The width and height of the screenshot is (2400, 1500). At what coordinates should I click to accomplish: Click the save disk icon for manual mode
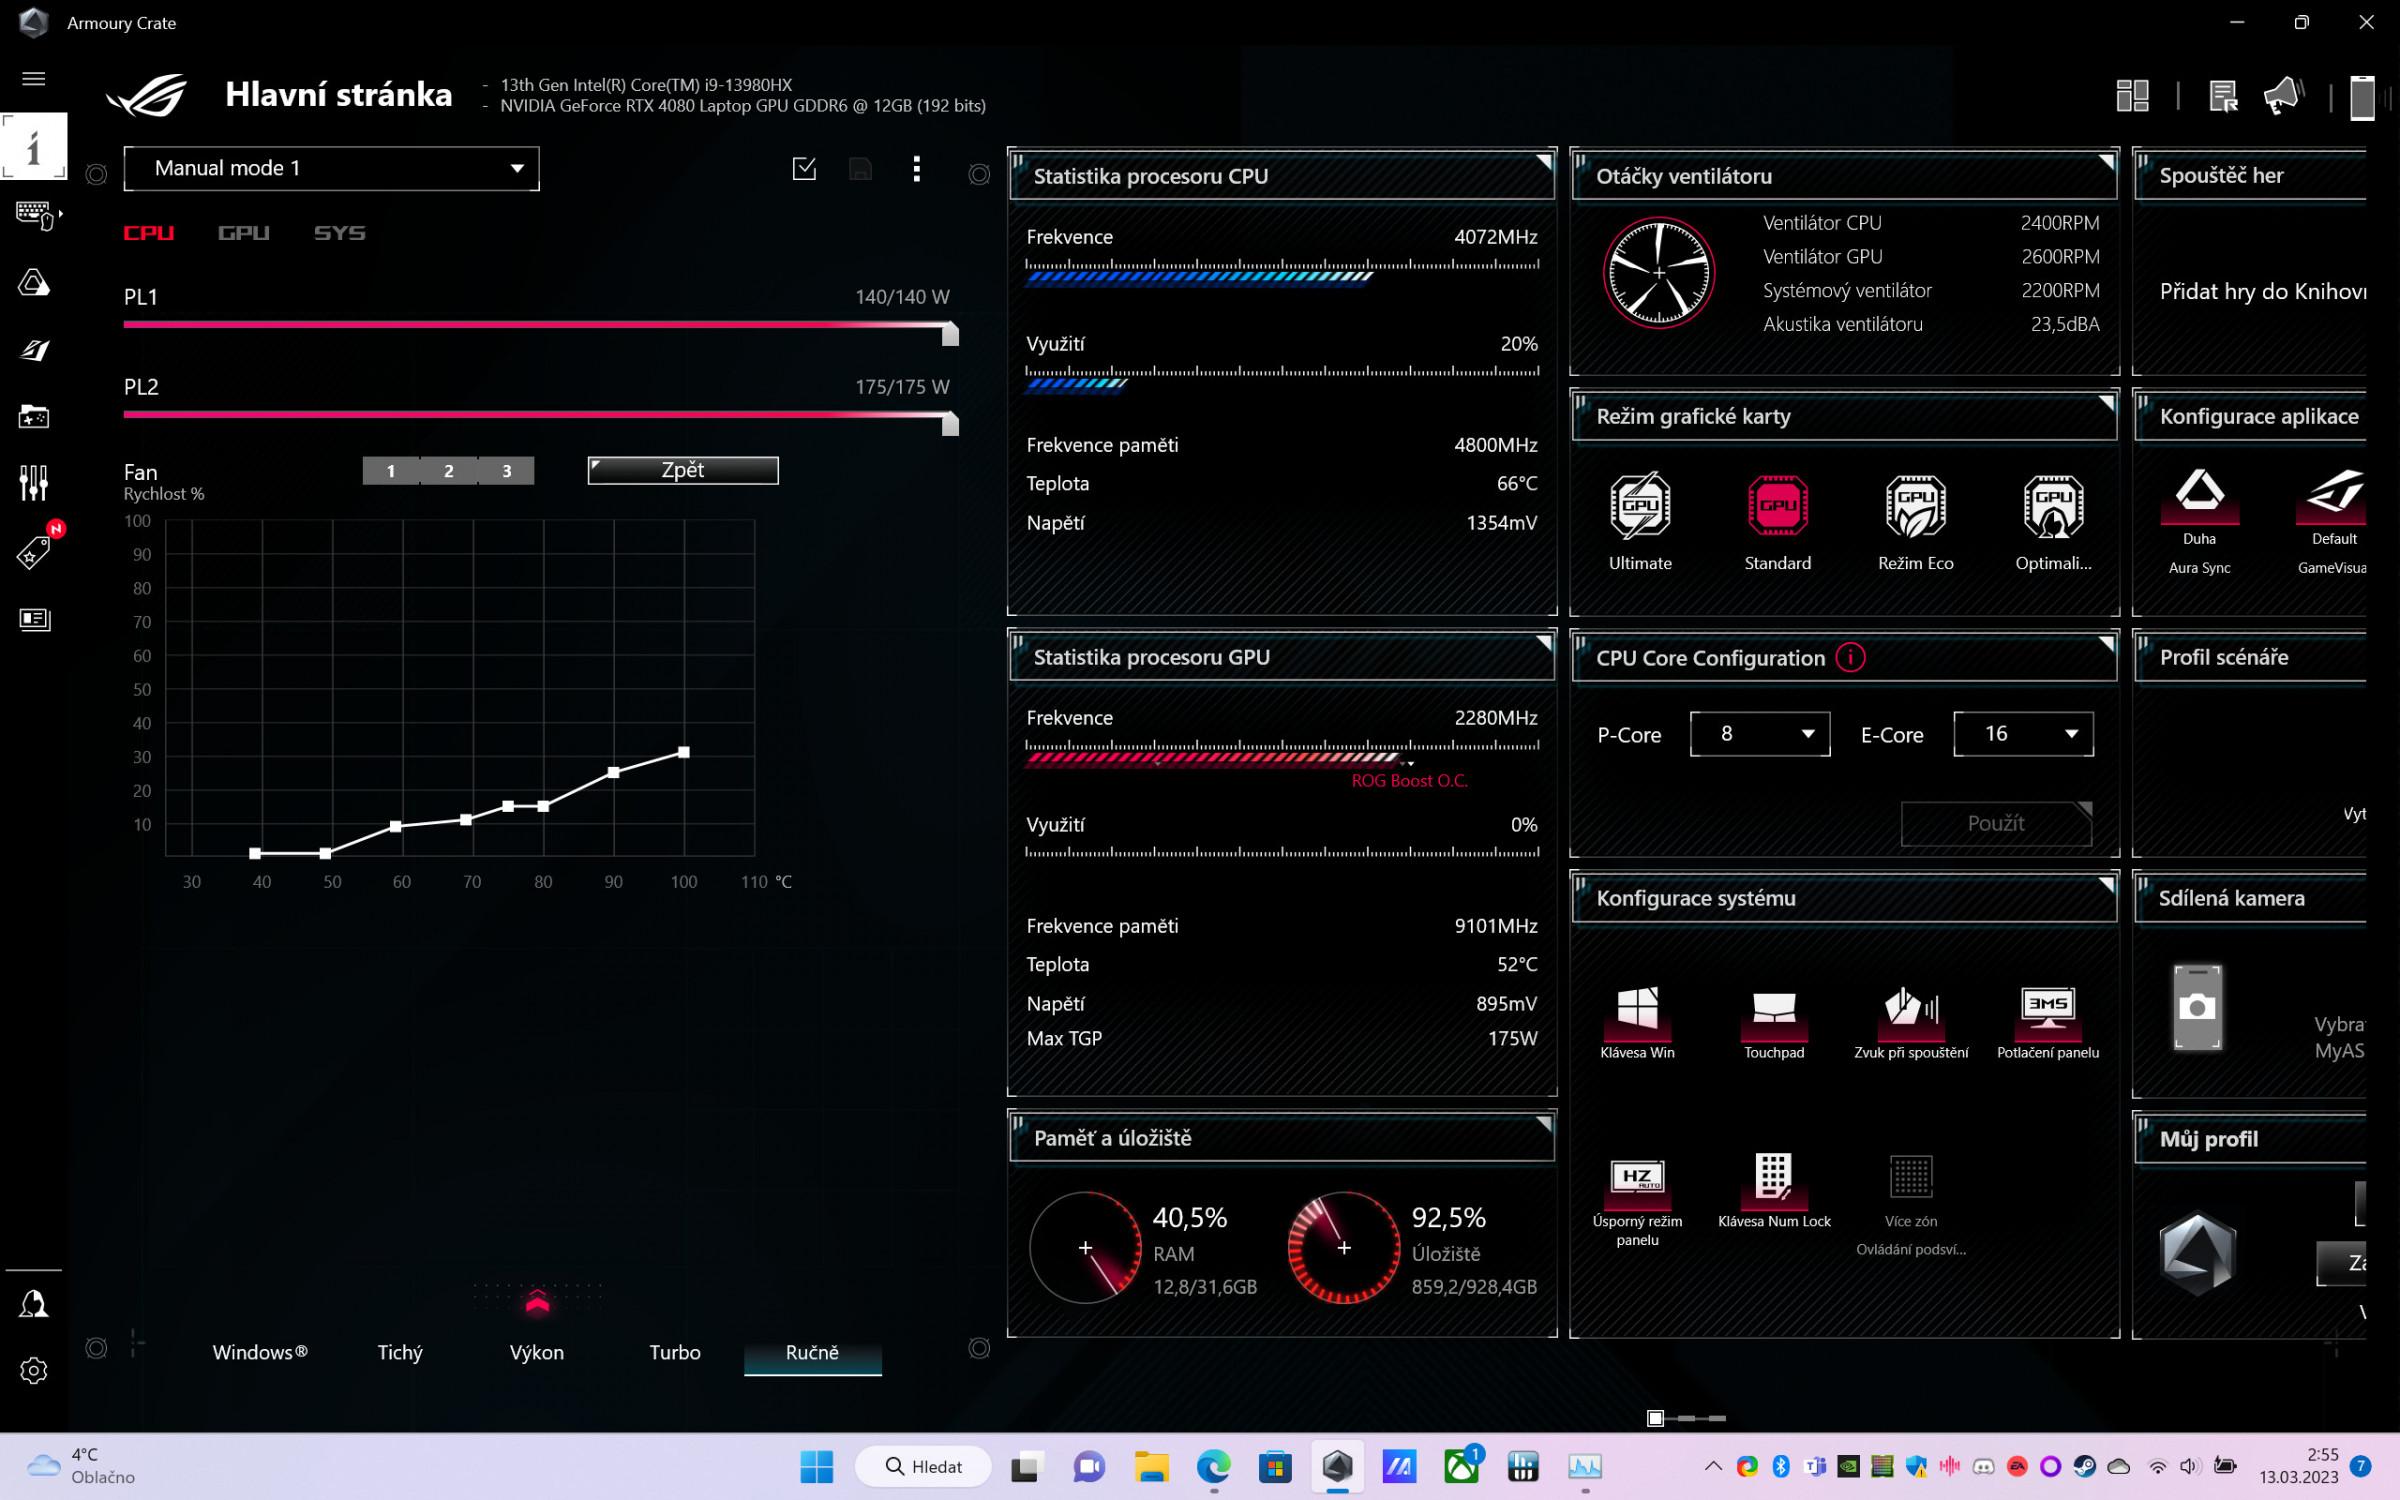(x=860, y=168)
